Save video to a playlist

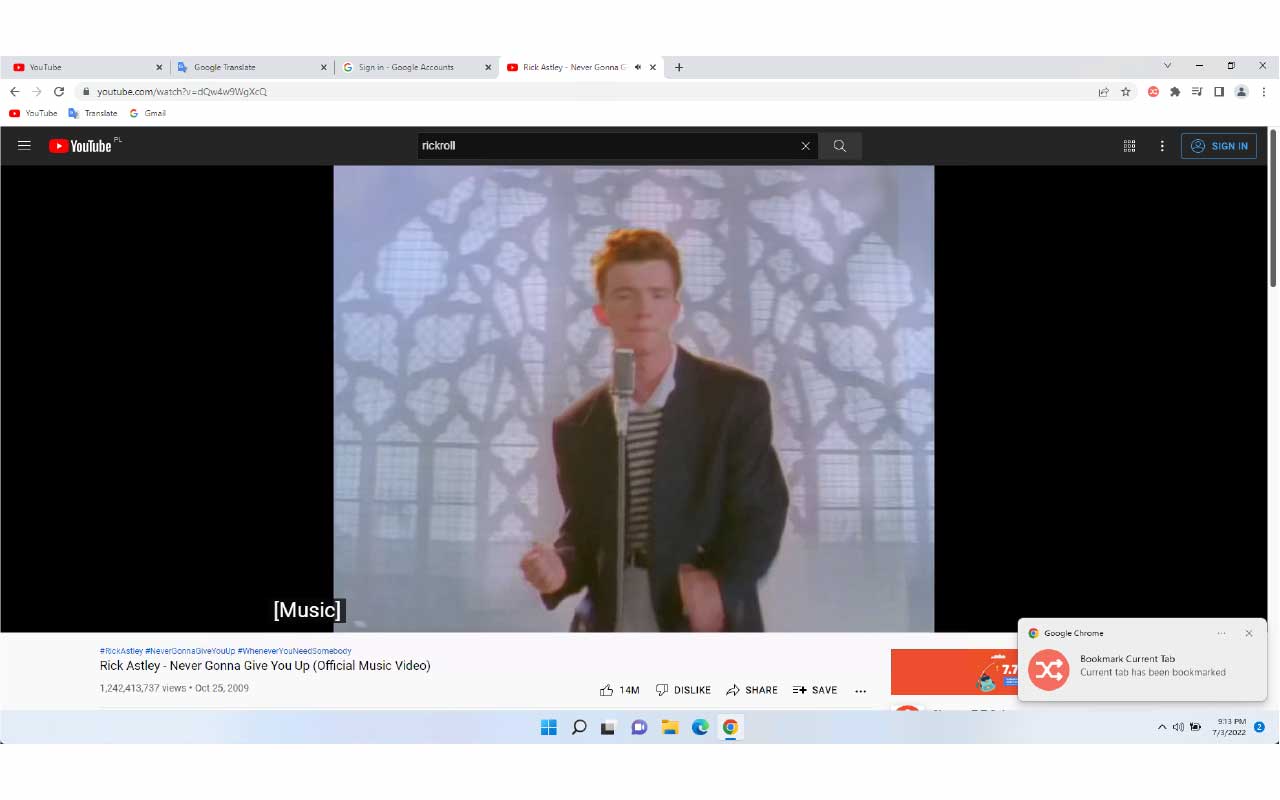tap(815, 690)
